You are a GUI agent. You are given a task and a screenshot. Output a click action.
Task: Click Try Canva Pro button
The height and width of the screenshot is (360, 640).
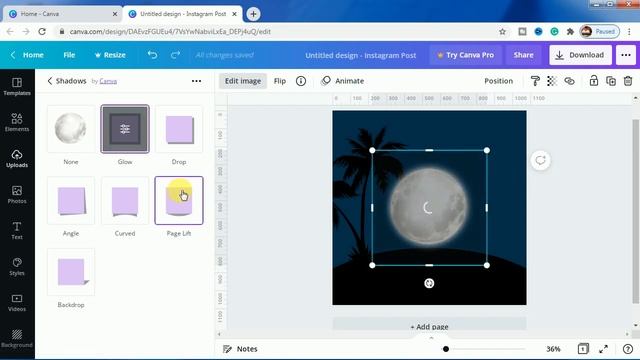pyautogui.click(x=465, y=55)
